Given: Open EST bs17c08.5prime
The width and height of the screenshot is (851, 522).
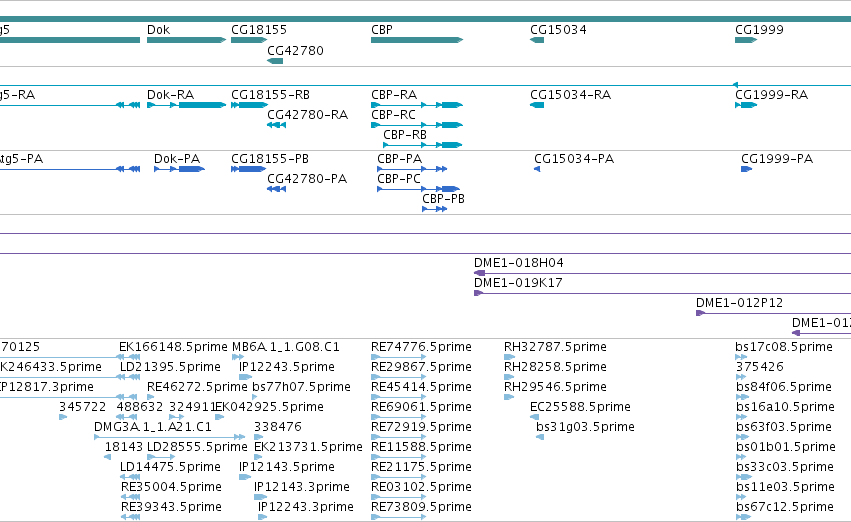Looking at the screenshot, I should (784, 347).
